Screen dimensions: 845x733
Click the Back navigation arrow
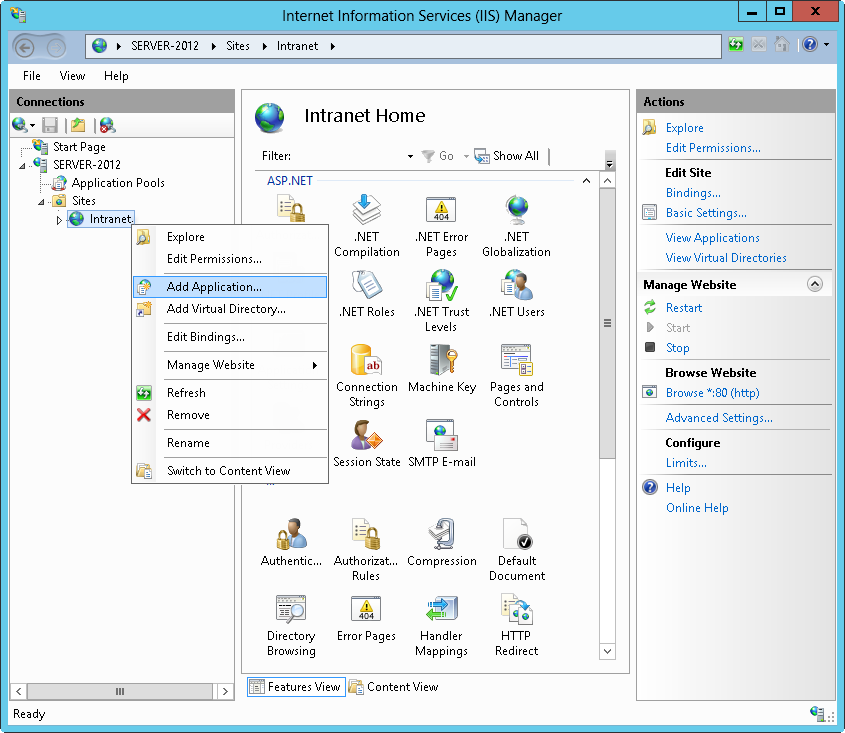tap(24, 48)
